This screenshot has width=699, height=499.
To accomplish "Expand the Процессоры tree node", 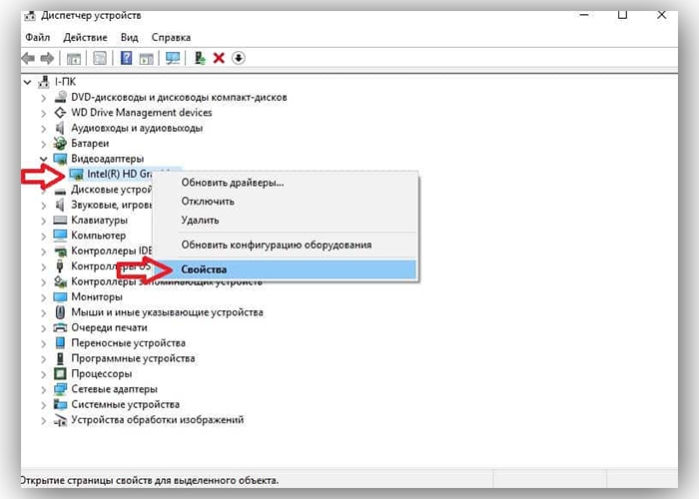I will pos(43,374).
